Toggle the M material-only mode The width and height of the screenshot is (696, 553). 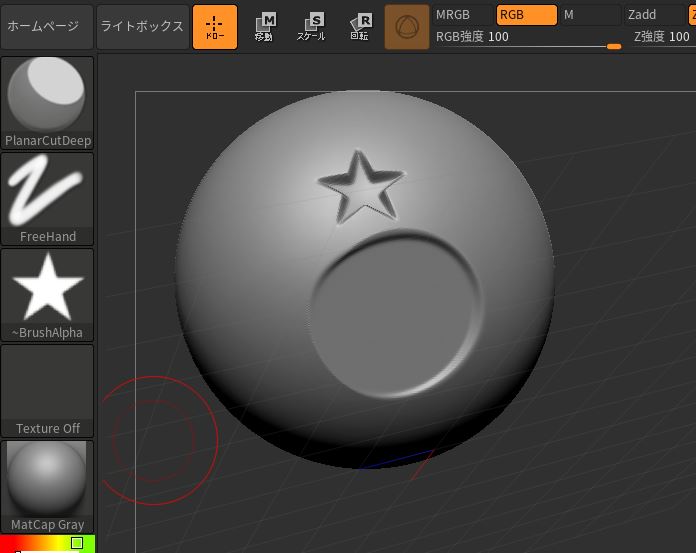point(588,15)
